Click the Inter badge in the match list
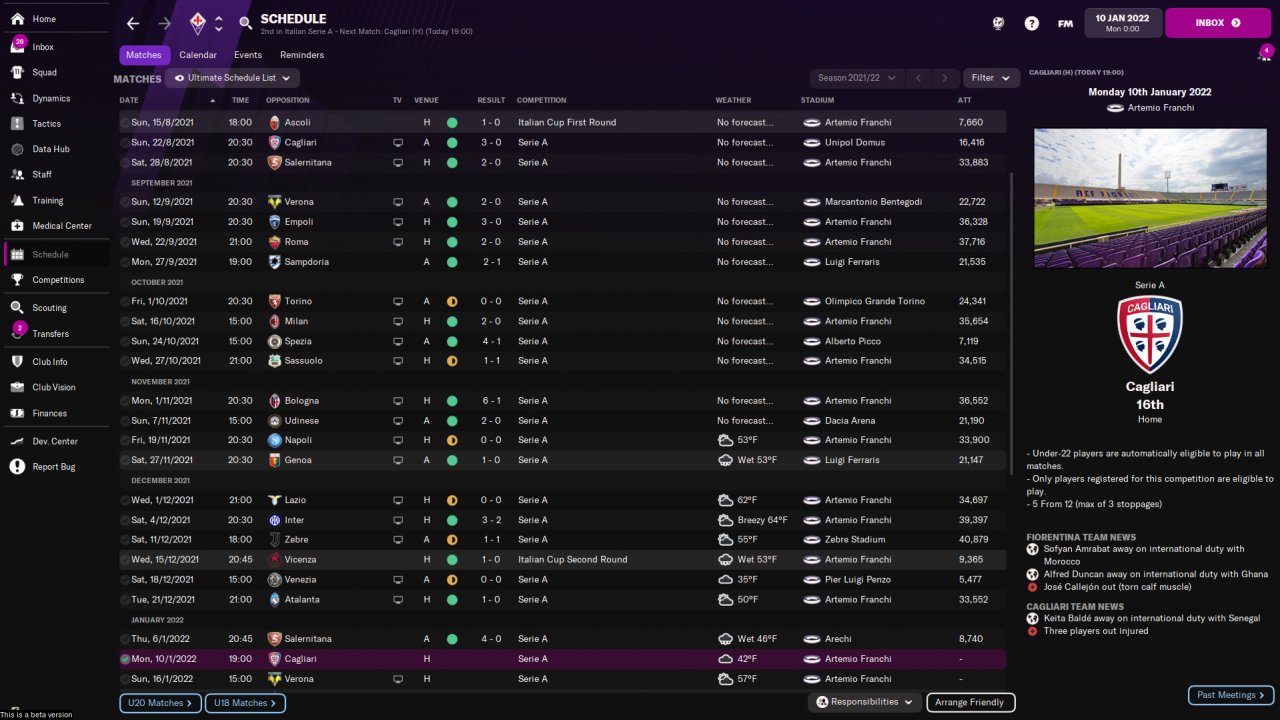Image resolution: width=1280 pixels, height=720 pixels. tap(275, 520)
